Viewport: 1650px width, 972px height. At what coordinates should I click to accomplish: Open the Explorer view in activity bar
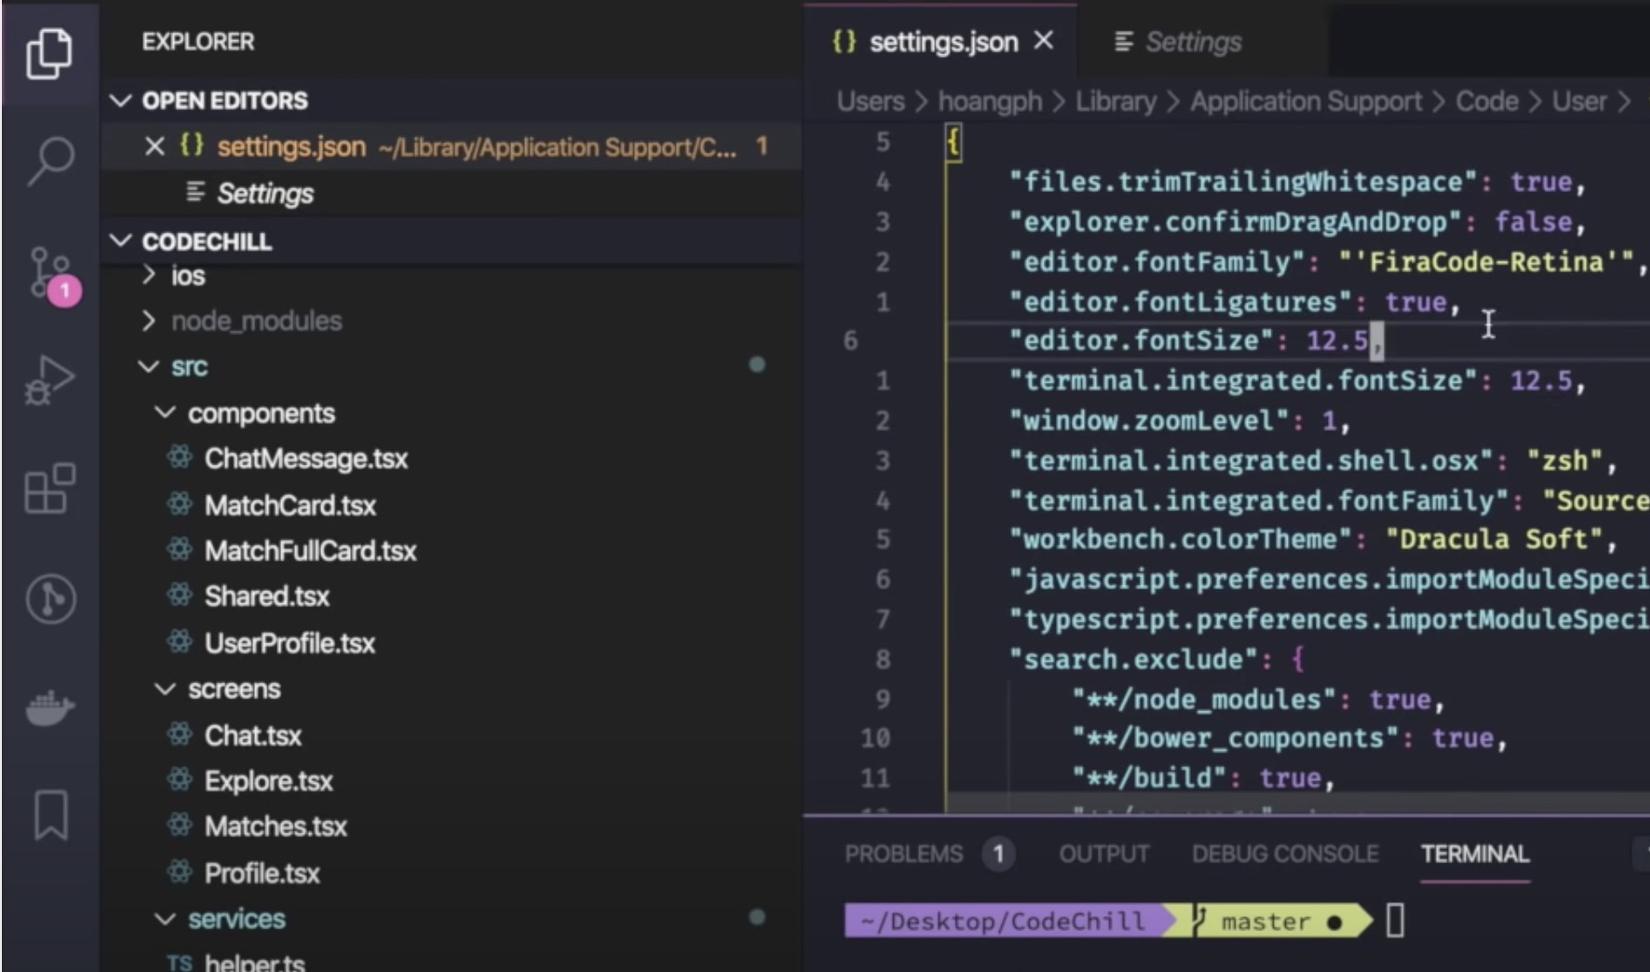click(x=49, y=52)
